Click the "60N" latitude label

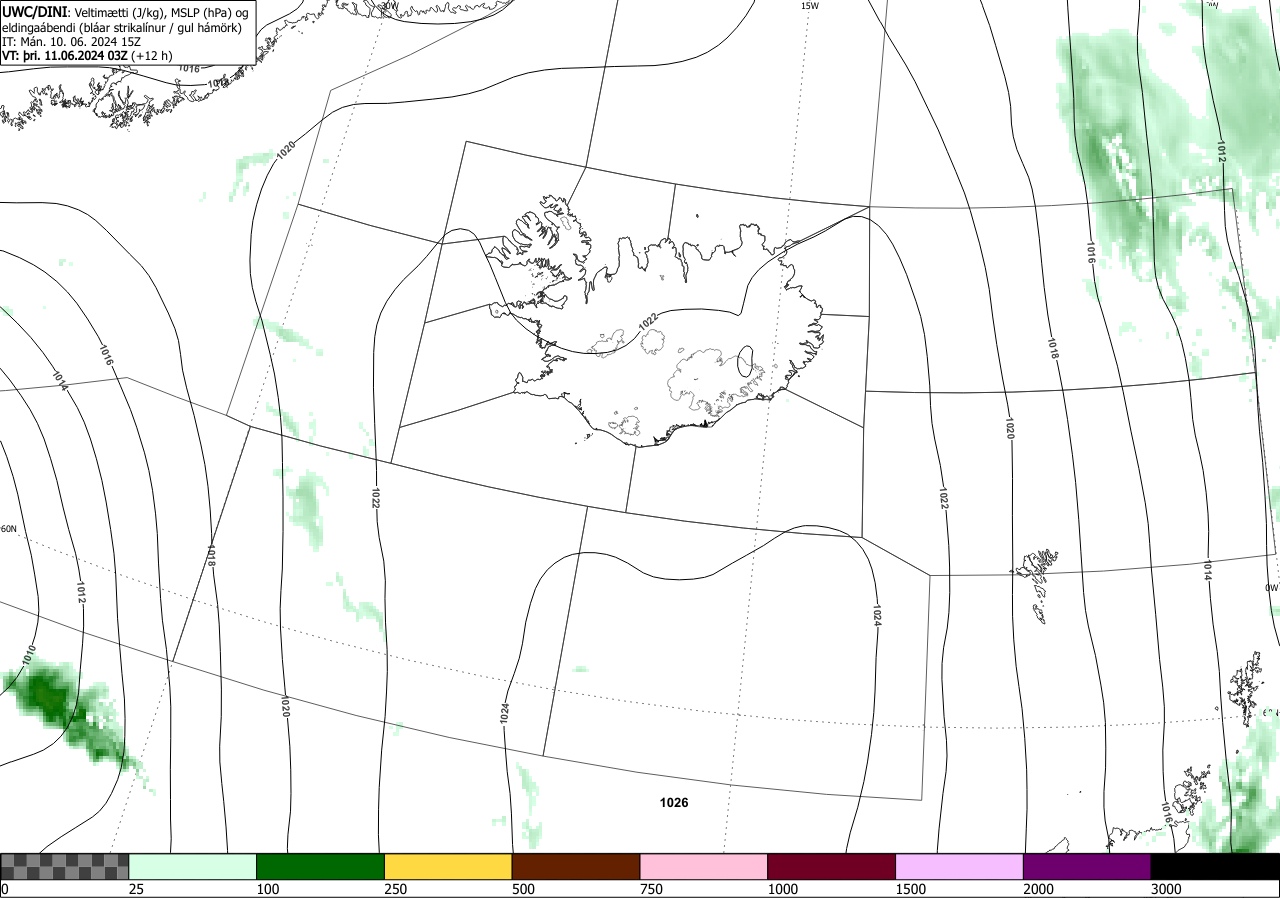pos(8,529)
